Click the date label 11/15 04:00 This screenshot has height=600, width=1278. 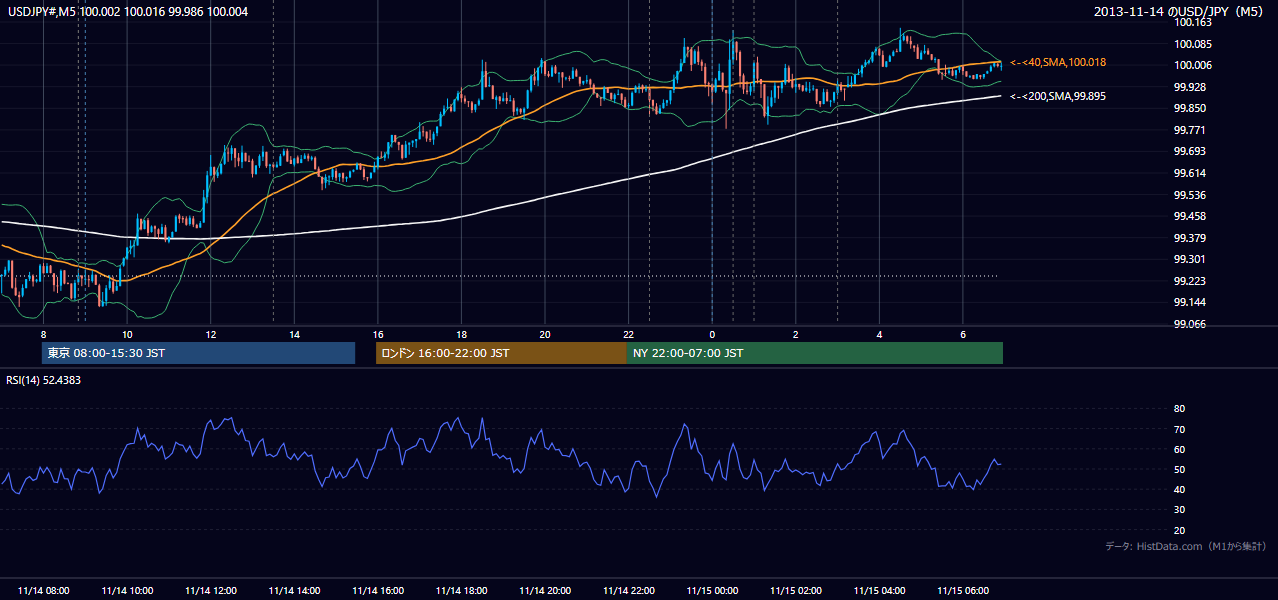879,591
